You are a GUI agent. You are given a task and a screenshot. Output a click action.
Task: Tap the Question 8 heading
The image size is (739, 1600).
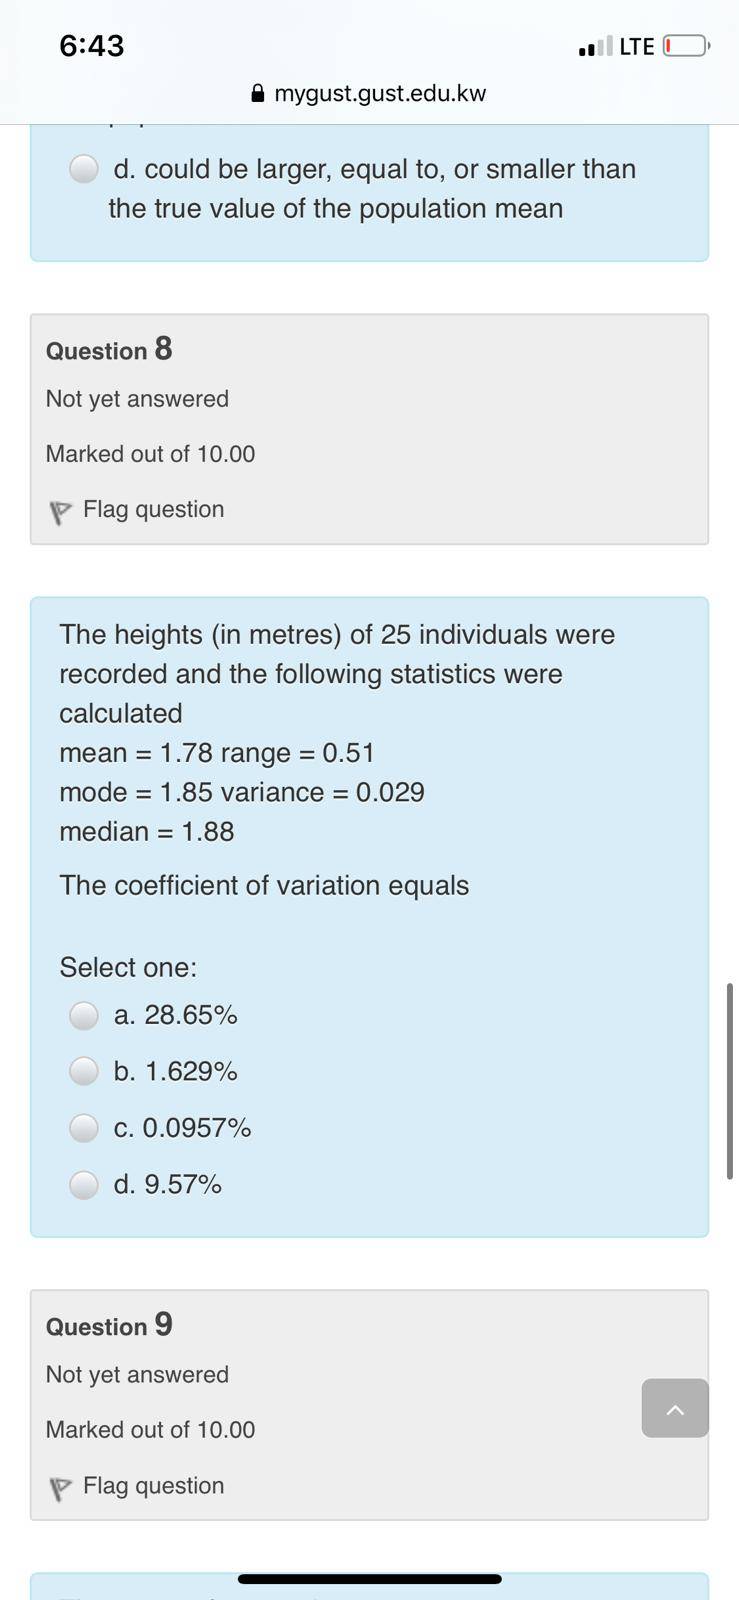(109, 349)
